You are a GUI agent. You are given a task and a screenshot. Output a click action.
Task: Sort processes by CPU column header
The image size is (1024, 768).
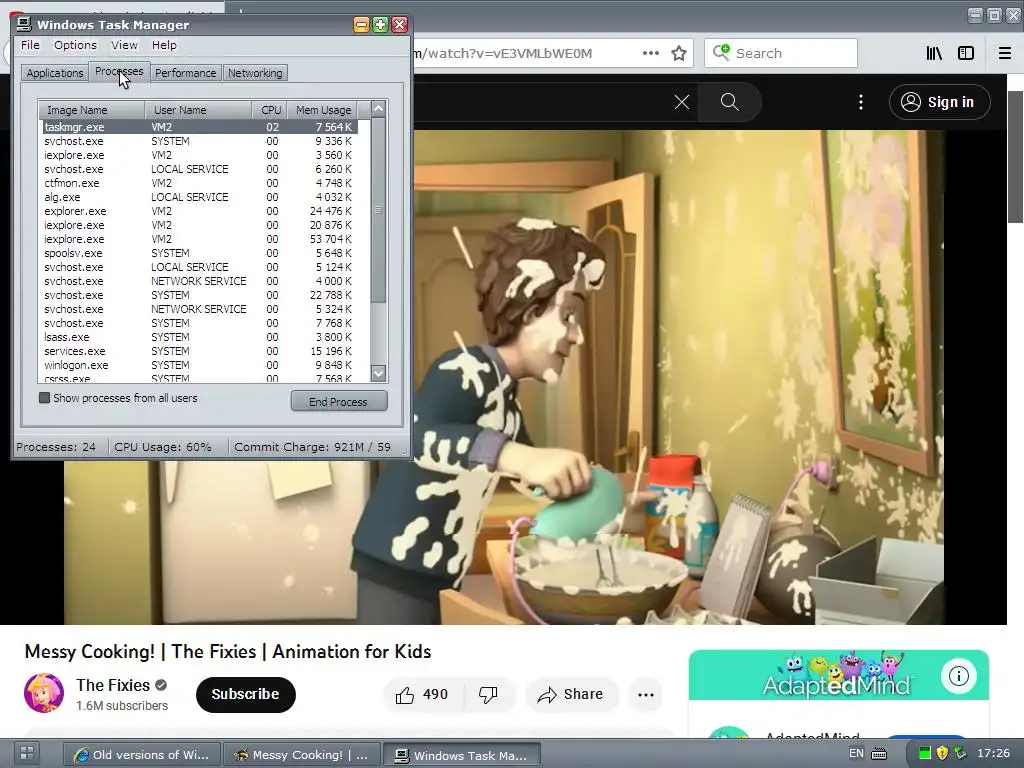(x=270, y=110)
